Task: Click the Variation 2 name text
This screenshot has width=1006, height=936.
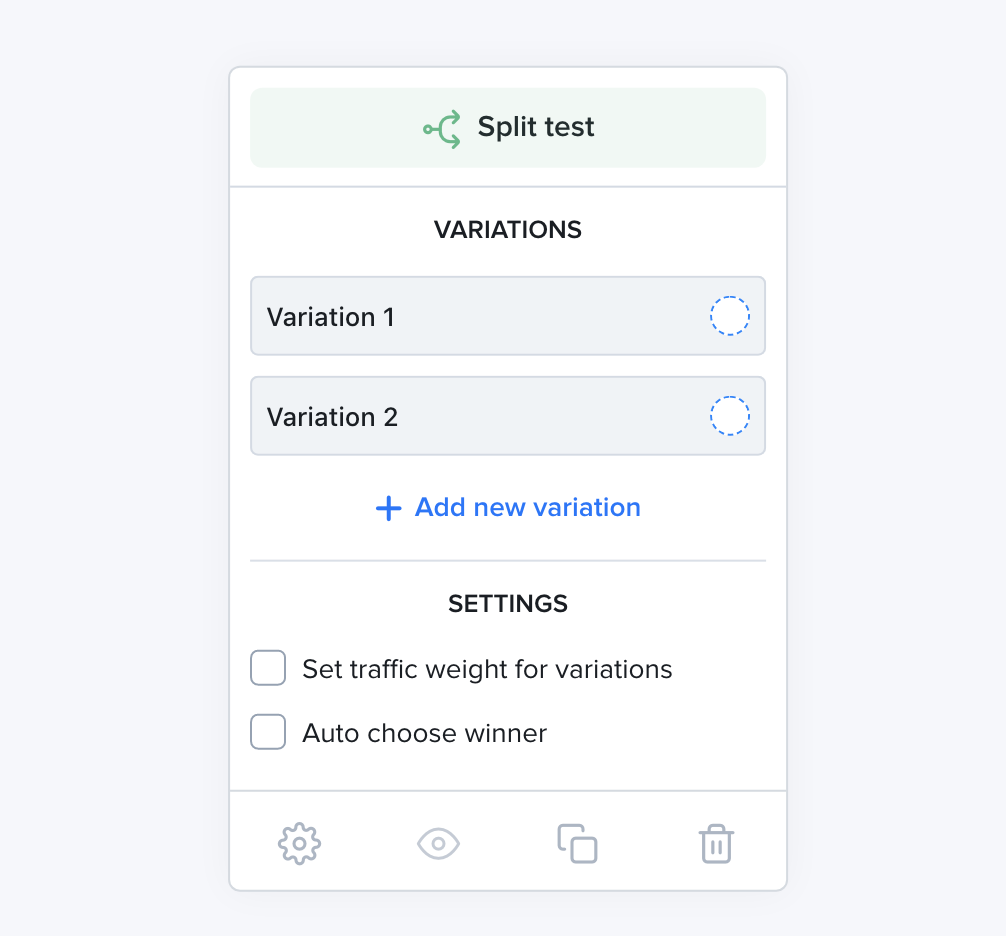Action: click(332, 417)
